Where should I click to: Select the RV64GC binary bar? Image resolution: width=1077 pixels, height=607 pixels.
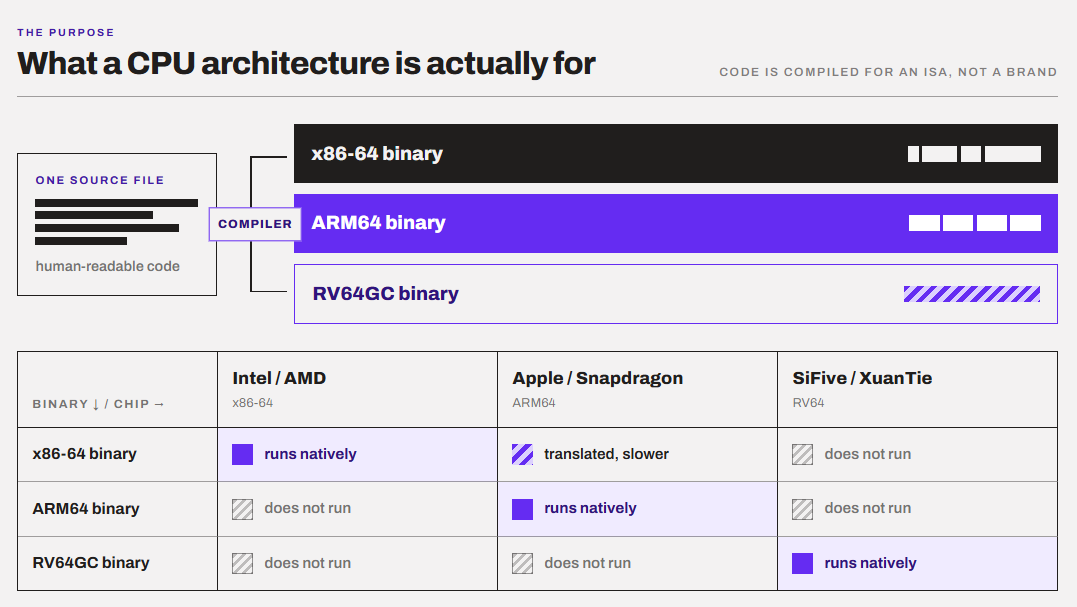(675, 294)
